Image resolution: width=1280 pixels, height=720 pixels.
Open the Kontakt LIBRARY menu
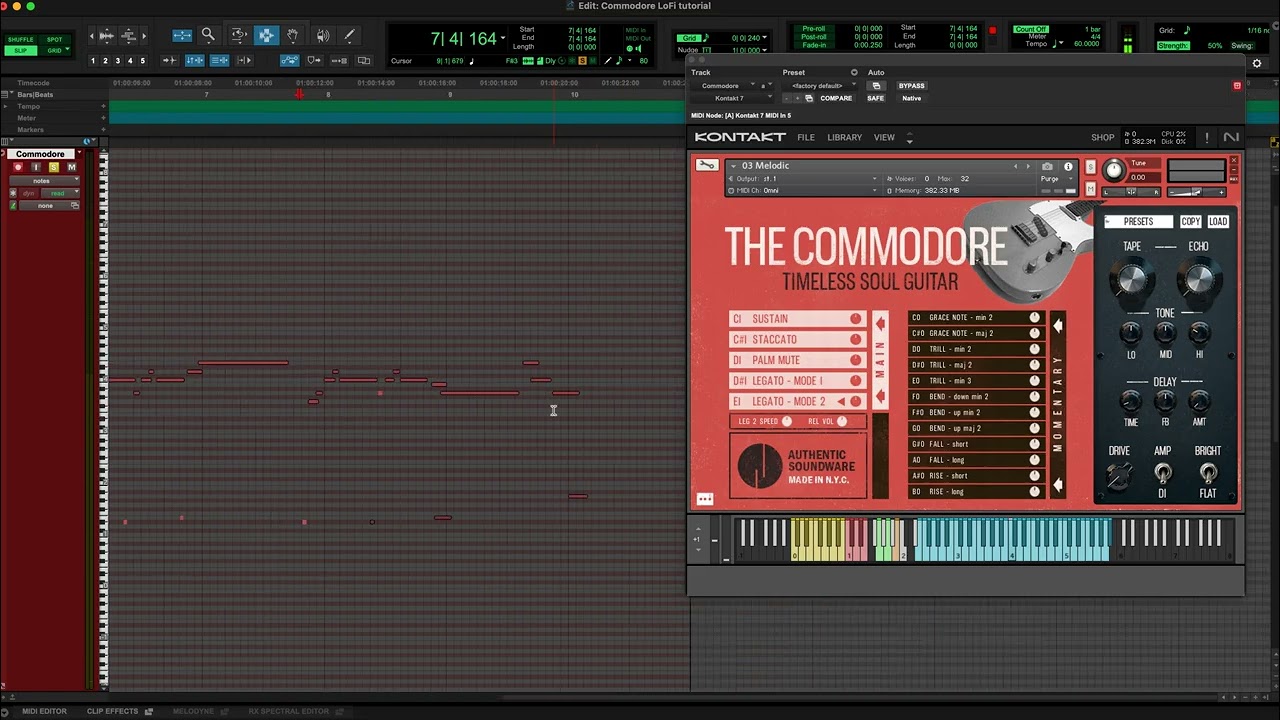click(x=844, y=137)
